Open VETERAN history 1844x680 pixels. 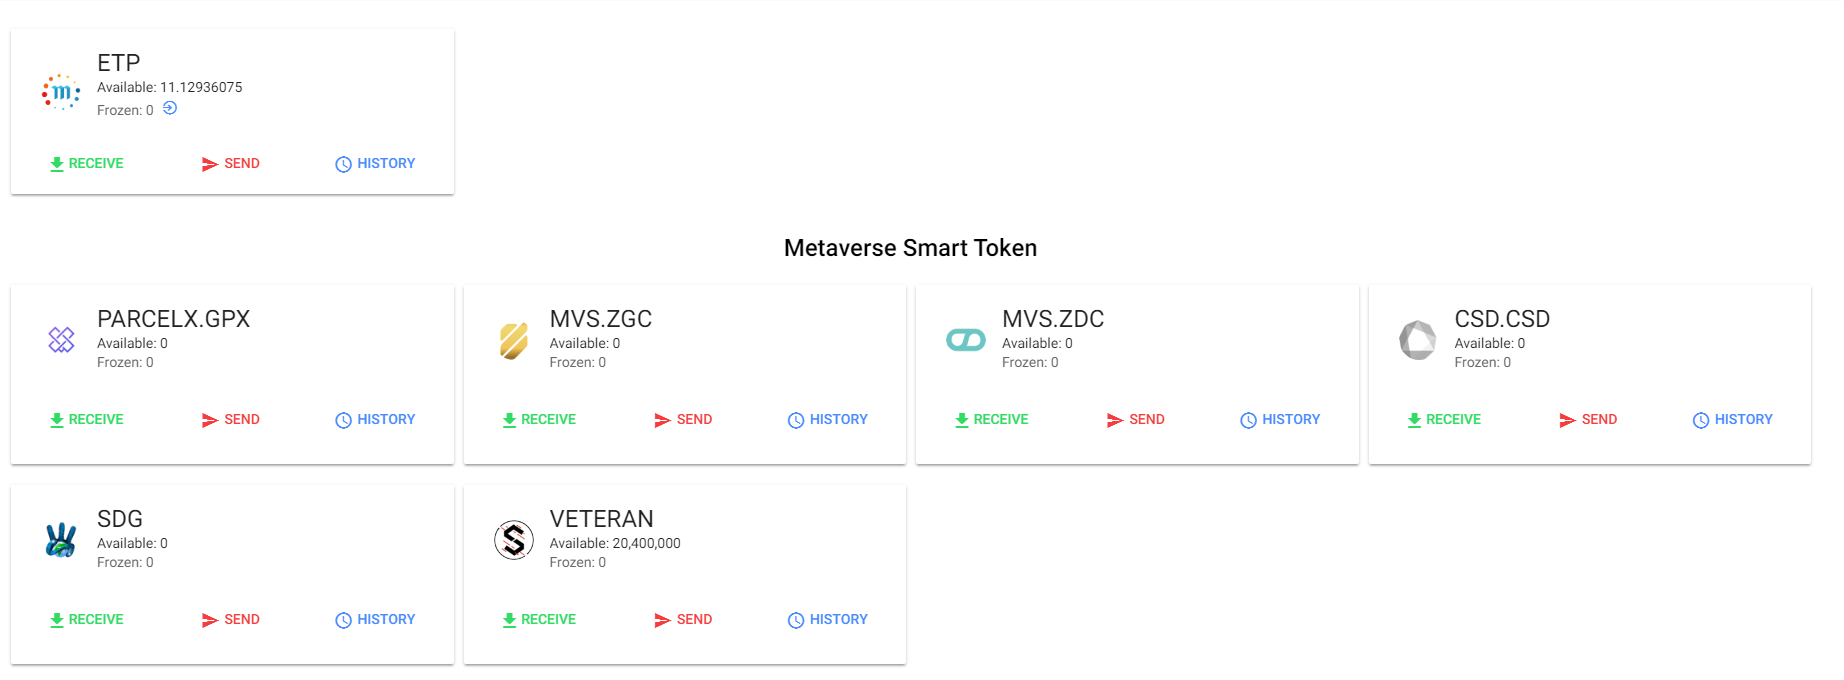(828, 619)
